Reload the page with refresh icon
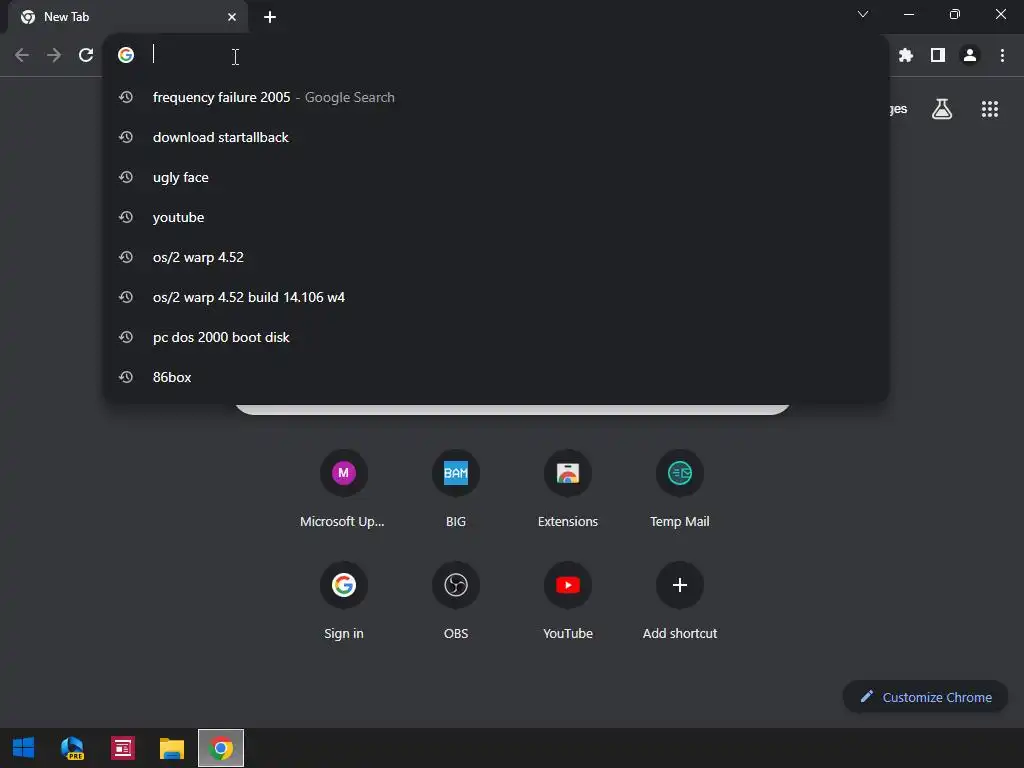Screen dimensions: 1024x768 coord(86,56)
